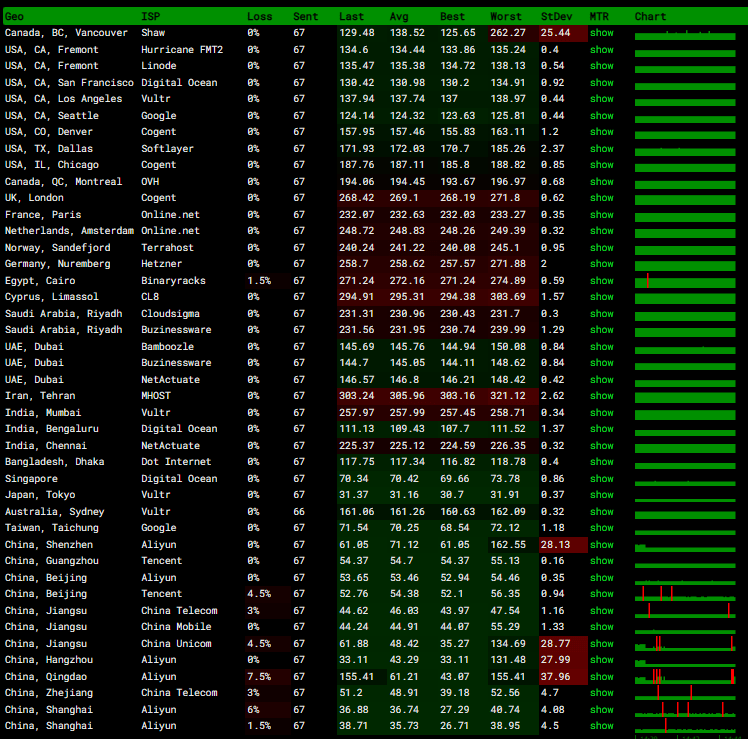Screen dimensions: 748x739
Task: Show MTR for Zhejiang China Telecom
Action: tap(602, 693)
